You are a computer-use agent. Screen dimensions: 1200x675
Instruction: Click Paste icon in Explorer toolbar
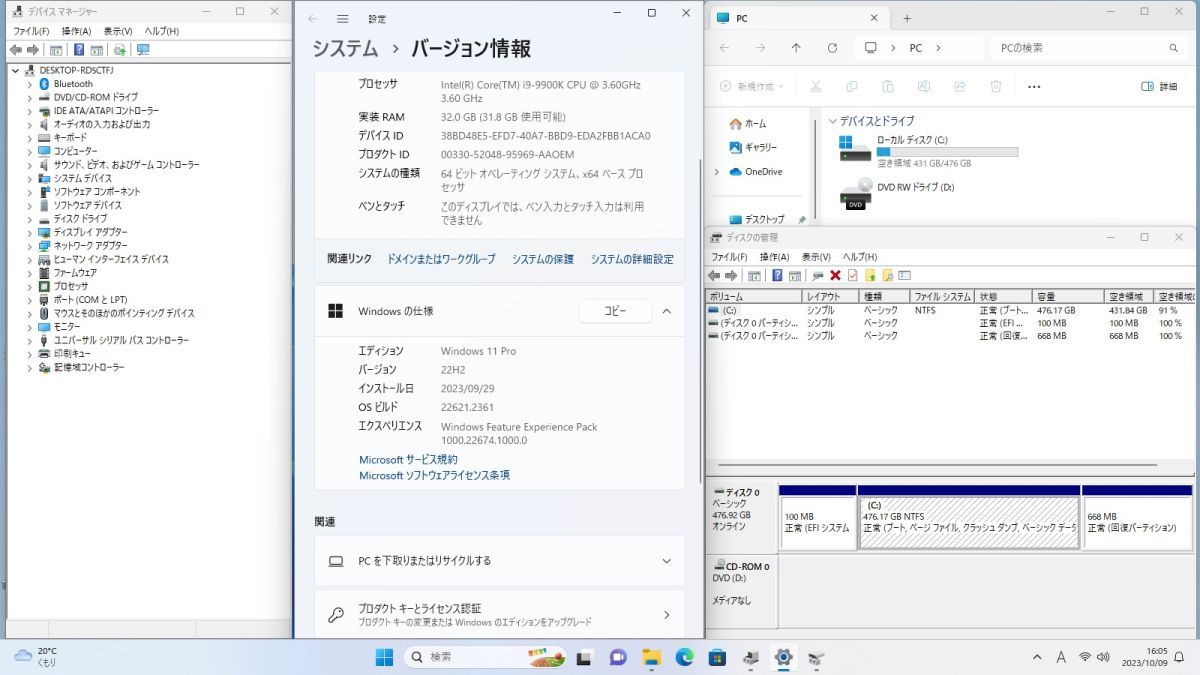[888, 87]
